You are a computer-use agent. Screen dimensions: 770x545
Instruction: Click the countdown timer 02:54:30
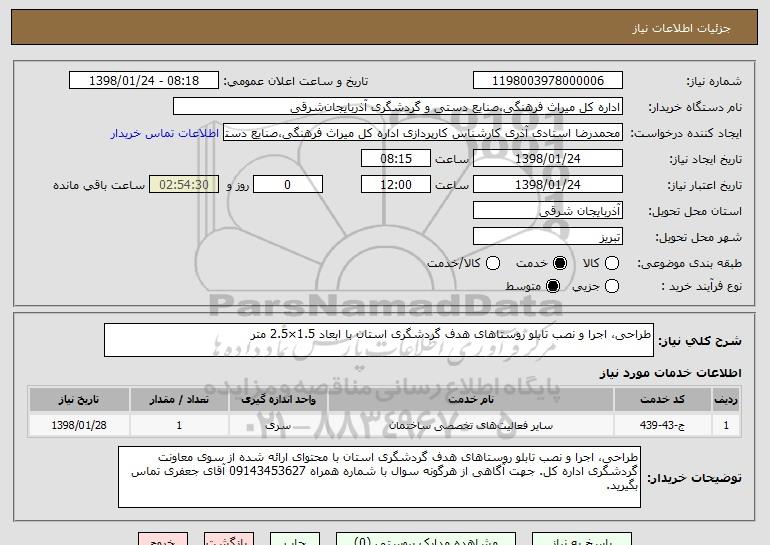pyautogui.click(x=184, y=185)
